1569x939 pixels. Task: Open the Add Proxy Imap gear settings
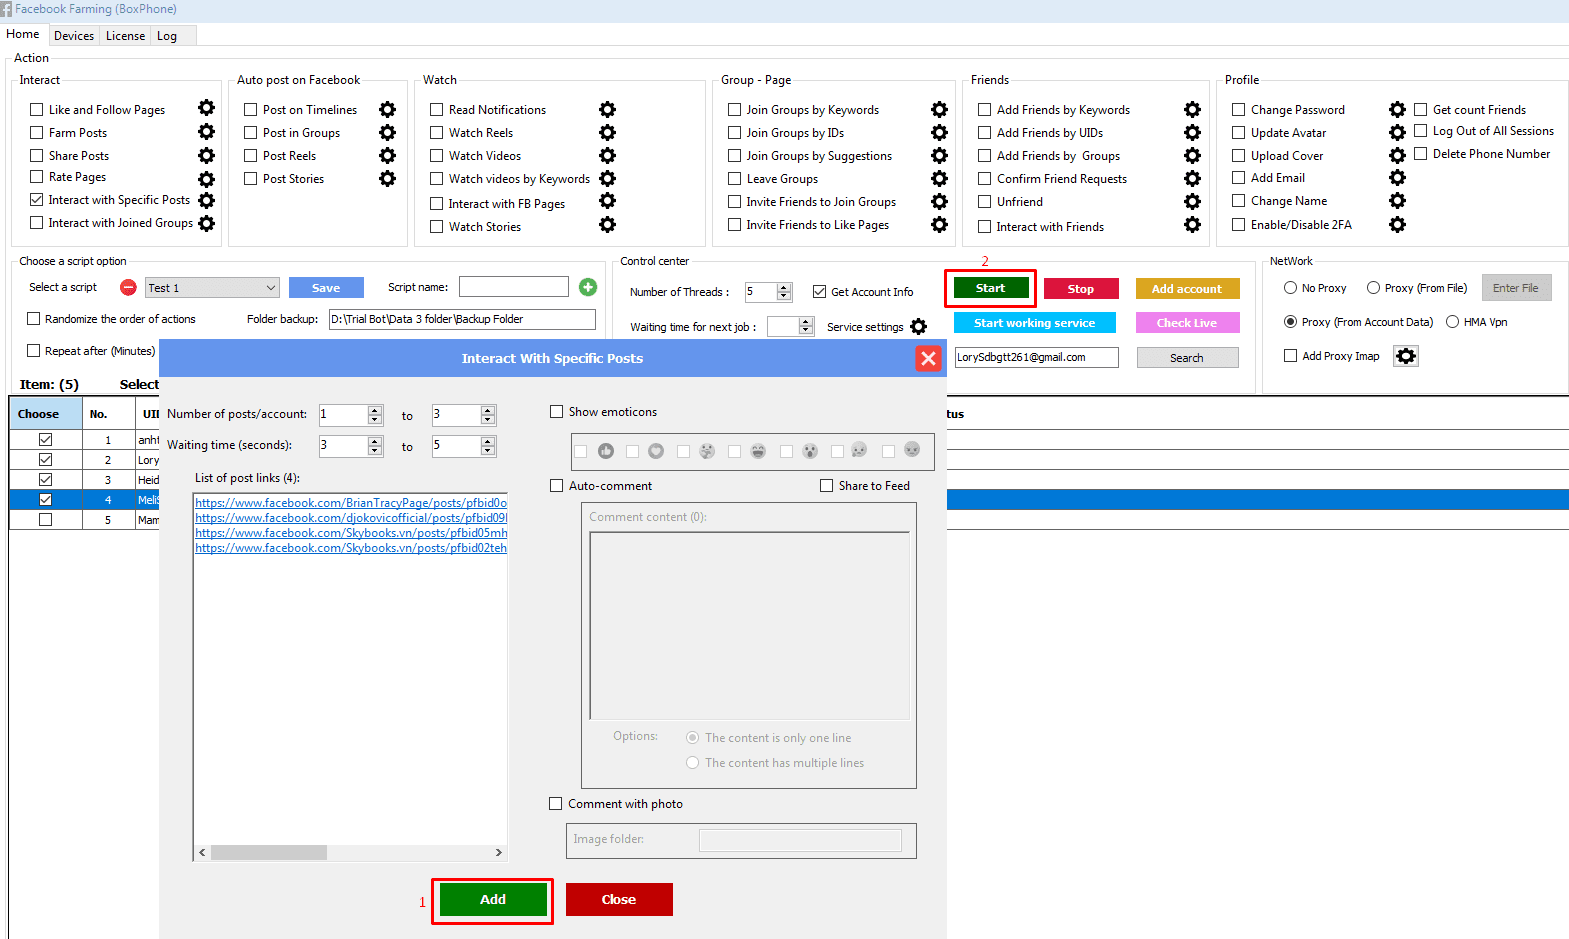(x=1406, y=356)
